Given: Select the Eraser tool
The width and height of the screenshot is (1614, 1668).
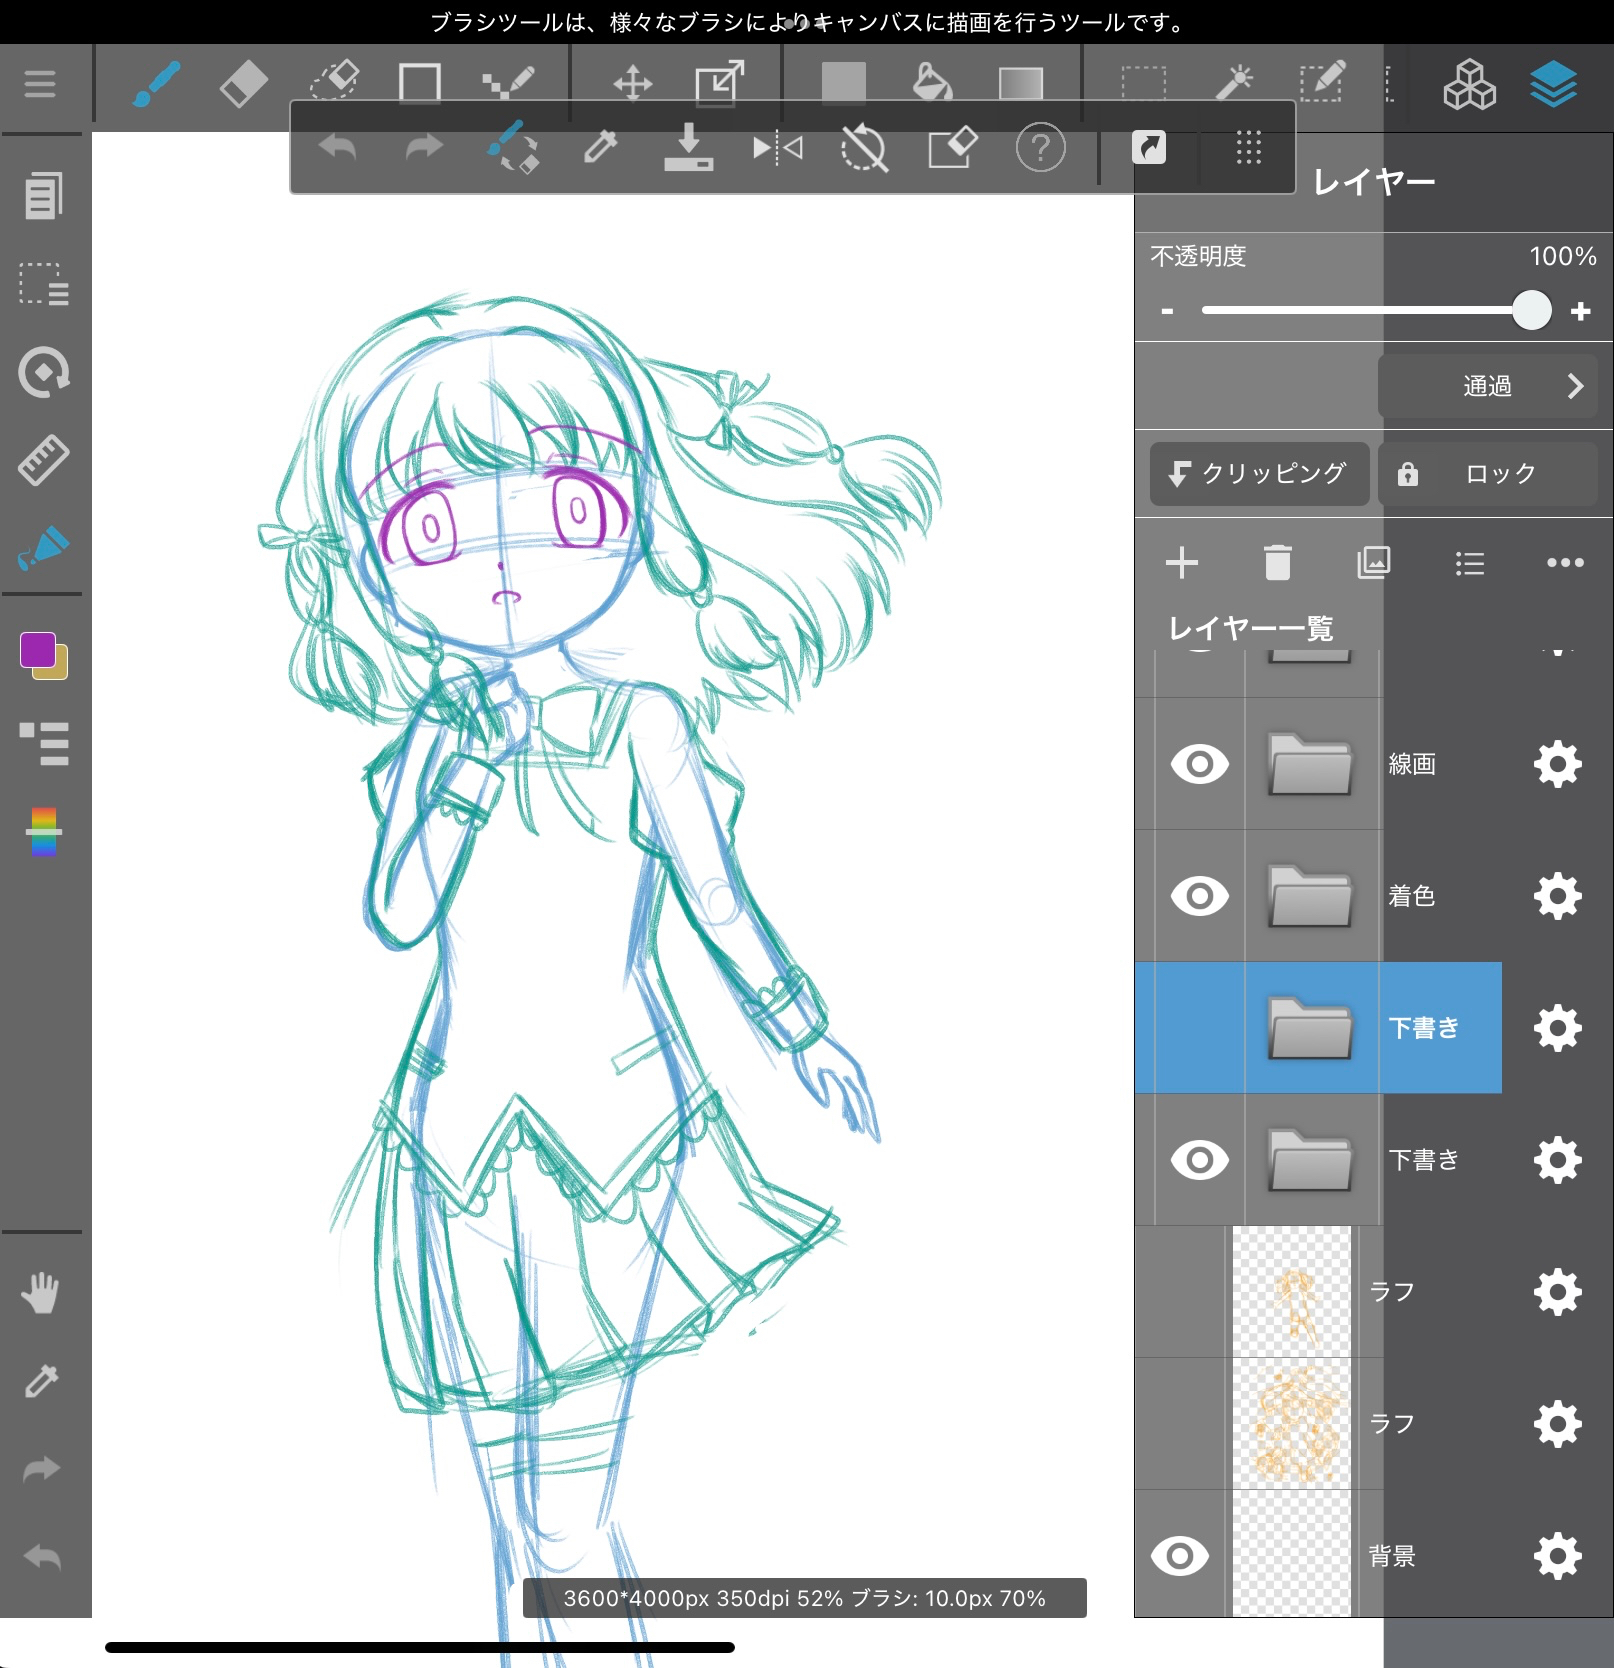Looking at the screenshot, I should coord(243,83).
